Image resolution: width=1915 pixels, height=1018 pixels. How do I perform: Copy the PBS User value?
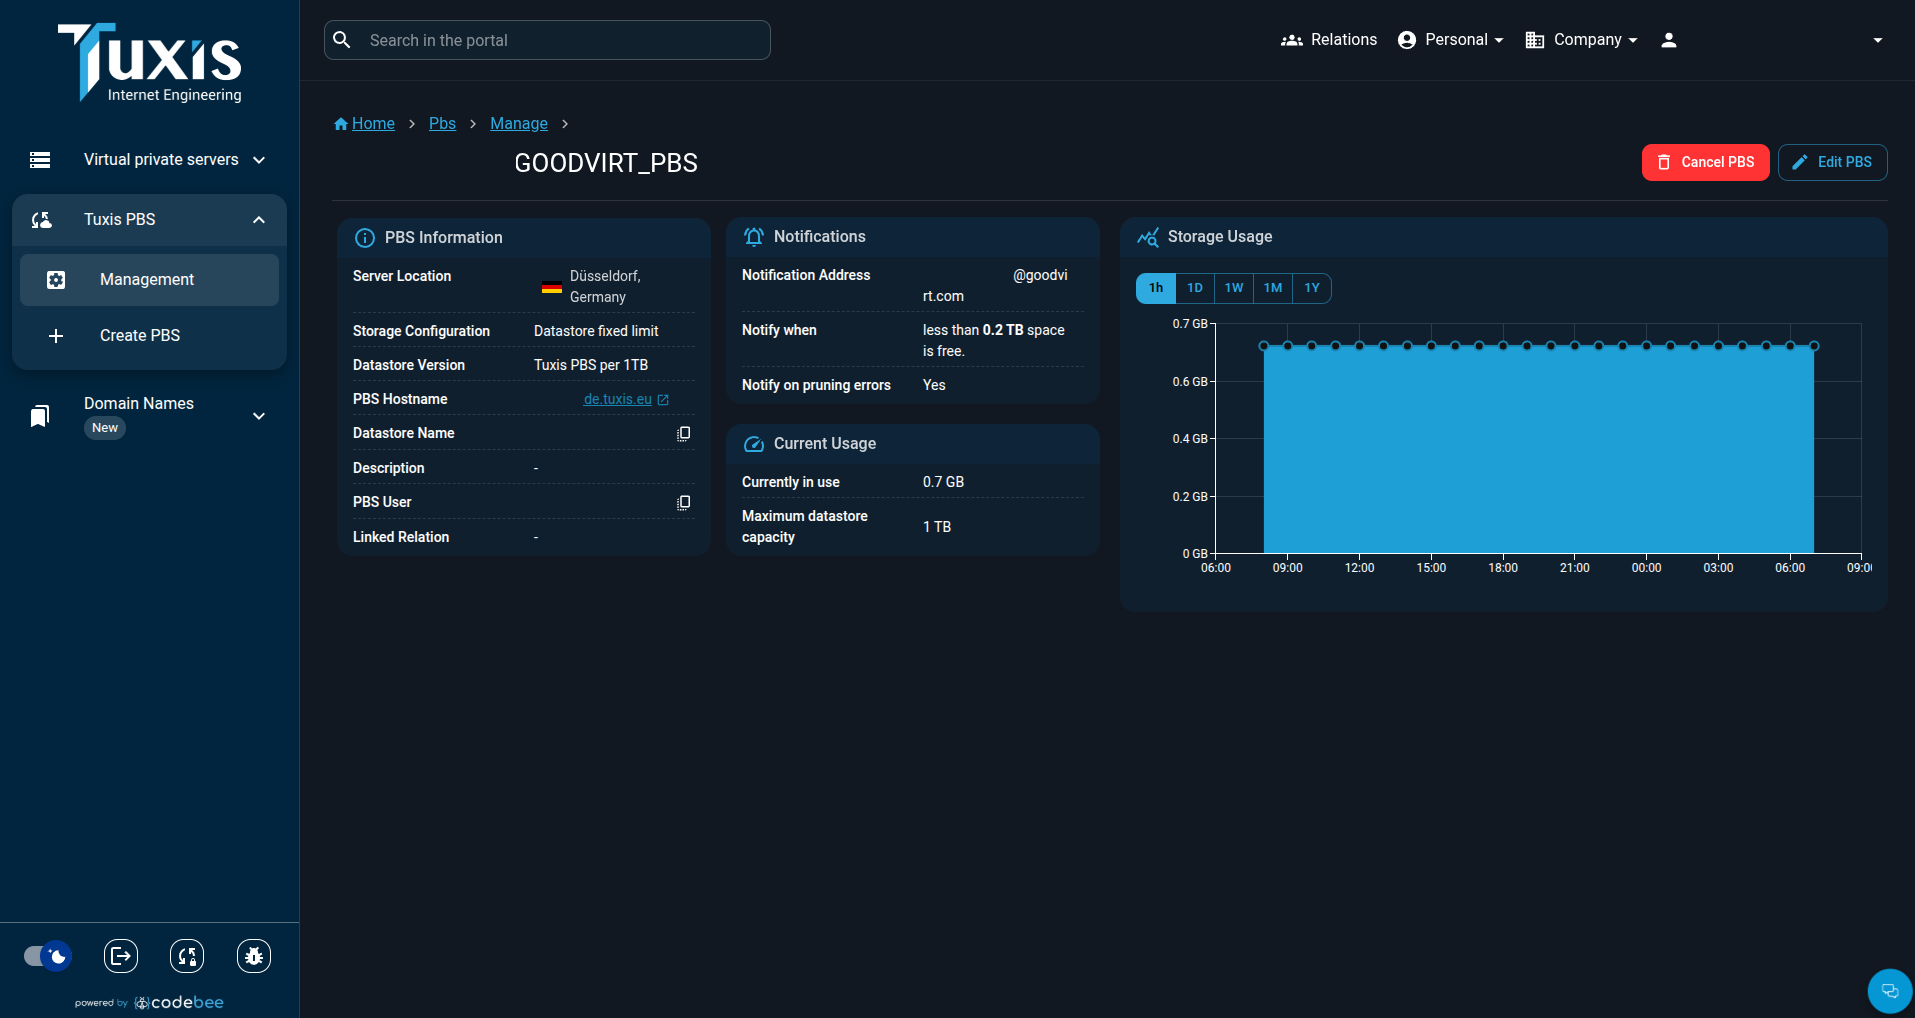pos(684,503)
